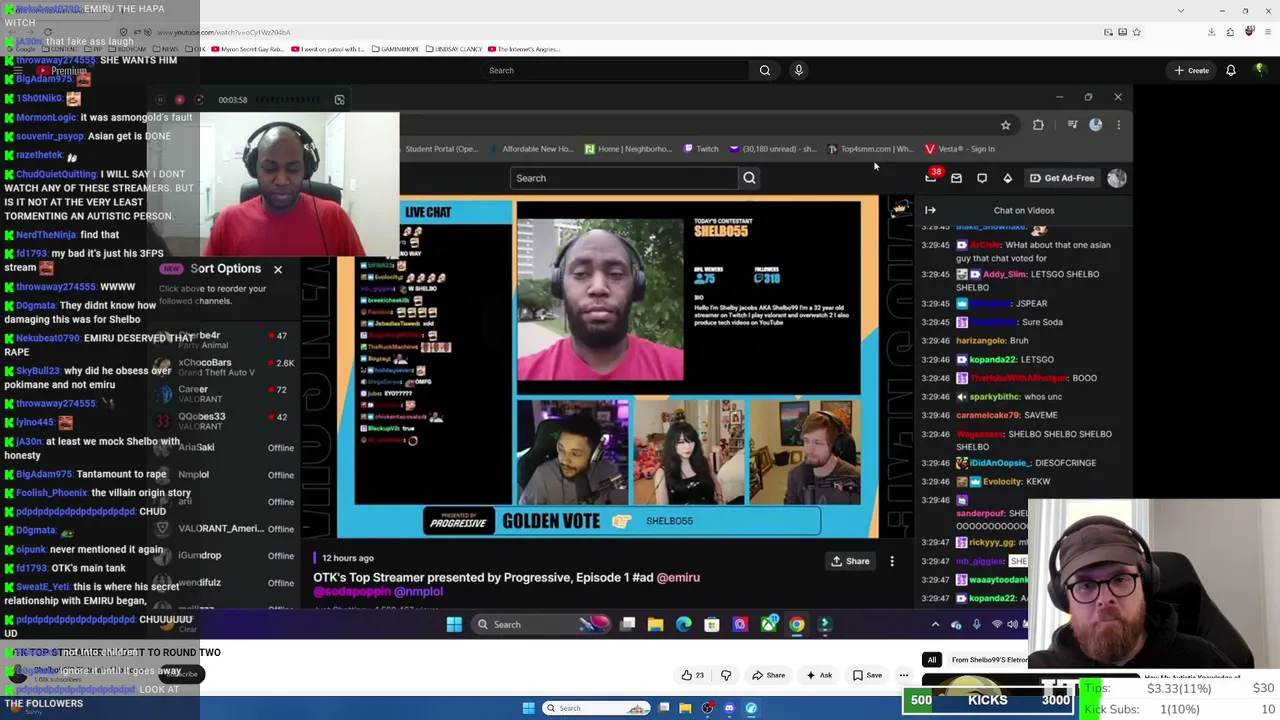The image size is (1280, 720).
Task: Click Chrome icon in inner taskbar
Action: (797, 625)
